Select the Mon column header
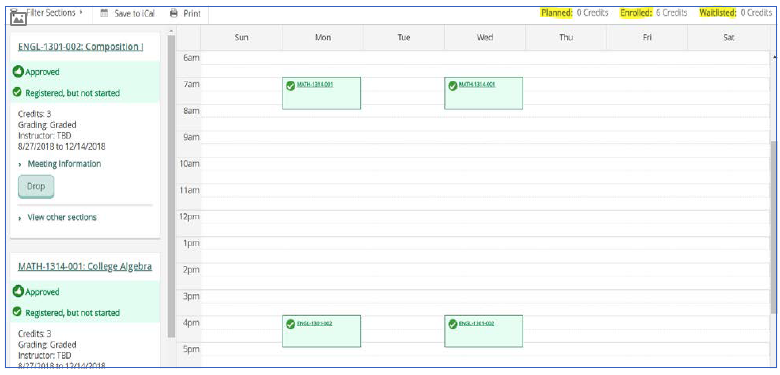Screen dimensions: 780x375 (x=323, y=37)
